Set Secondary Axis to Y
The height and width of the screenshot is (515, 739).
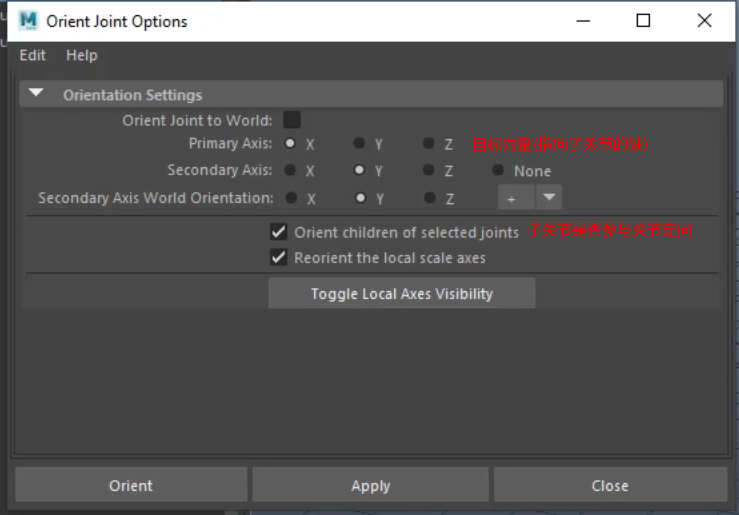click(x=359, y=170)
